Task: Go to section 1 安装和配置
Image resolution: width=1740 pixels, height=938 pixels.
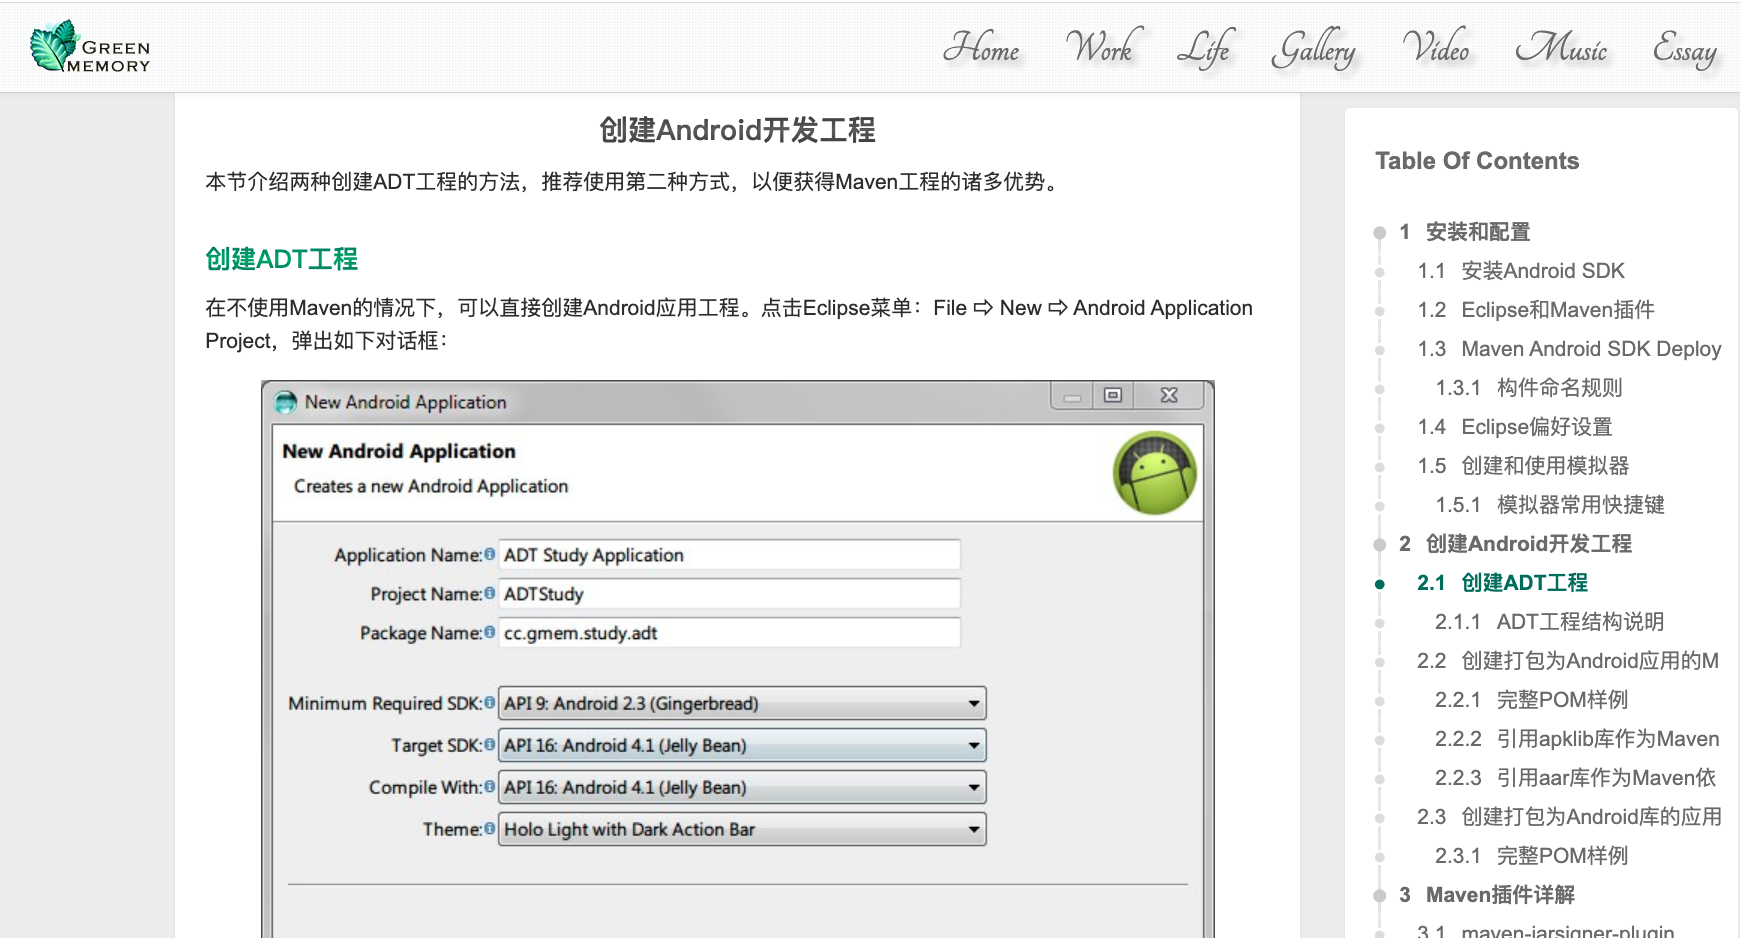Action: [1464, 232]
